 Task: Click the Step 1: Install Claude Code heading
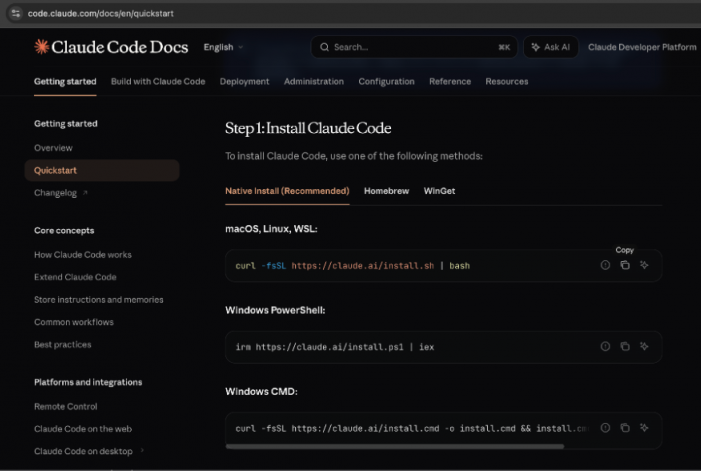click(x=308, y=128)
